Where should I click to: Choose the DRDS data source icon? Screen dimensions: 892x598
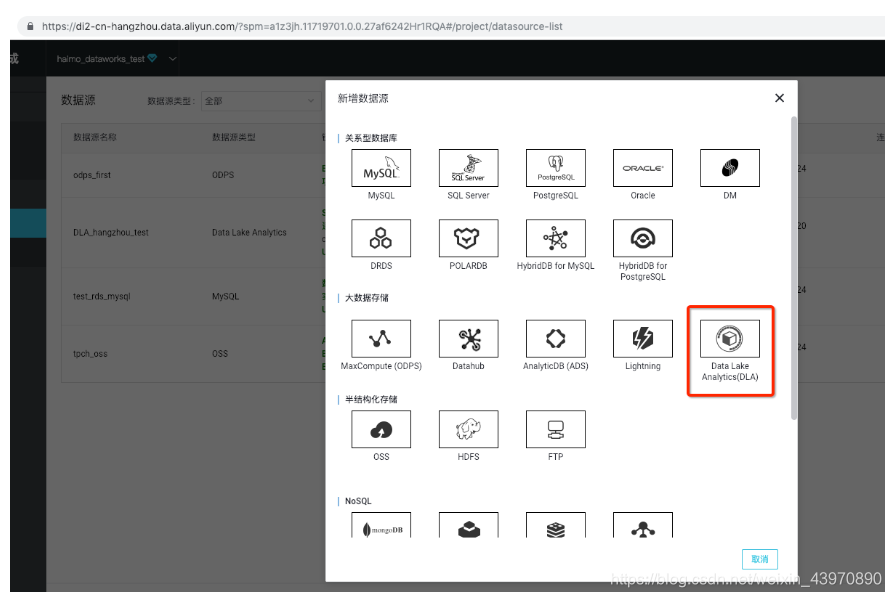coord(380,238)
